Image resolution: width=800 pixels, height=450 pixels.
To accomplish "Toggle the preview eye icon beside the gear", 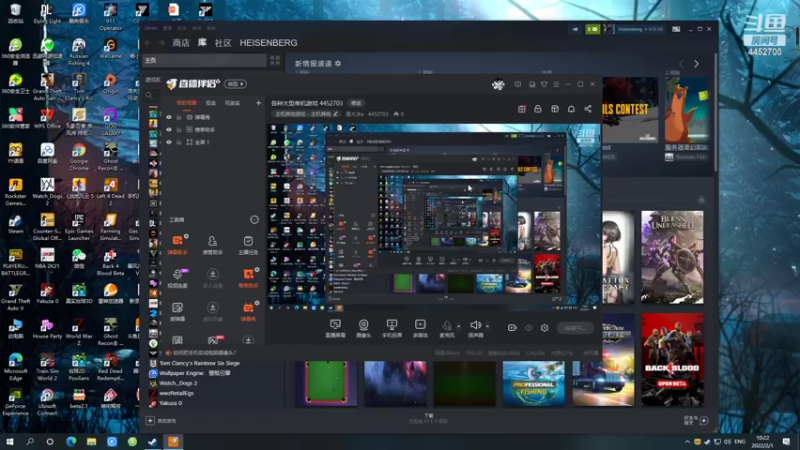I will 529,328.
